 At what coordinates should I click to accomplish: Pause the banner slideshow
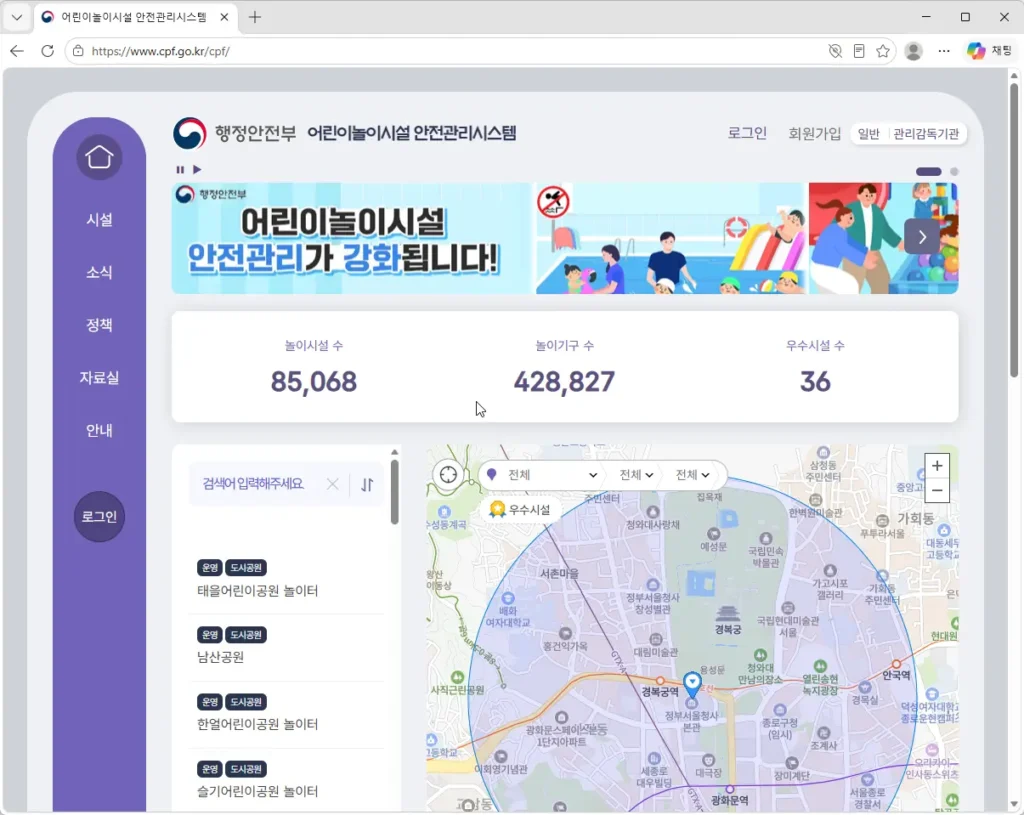pos(180,170)
